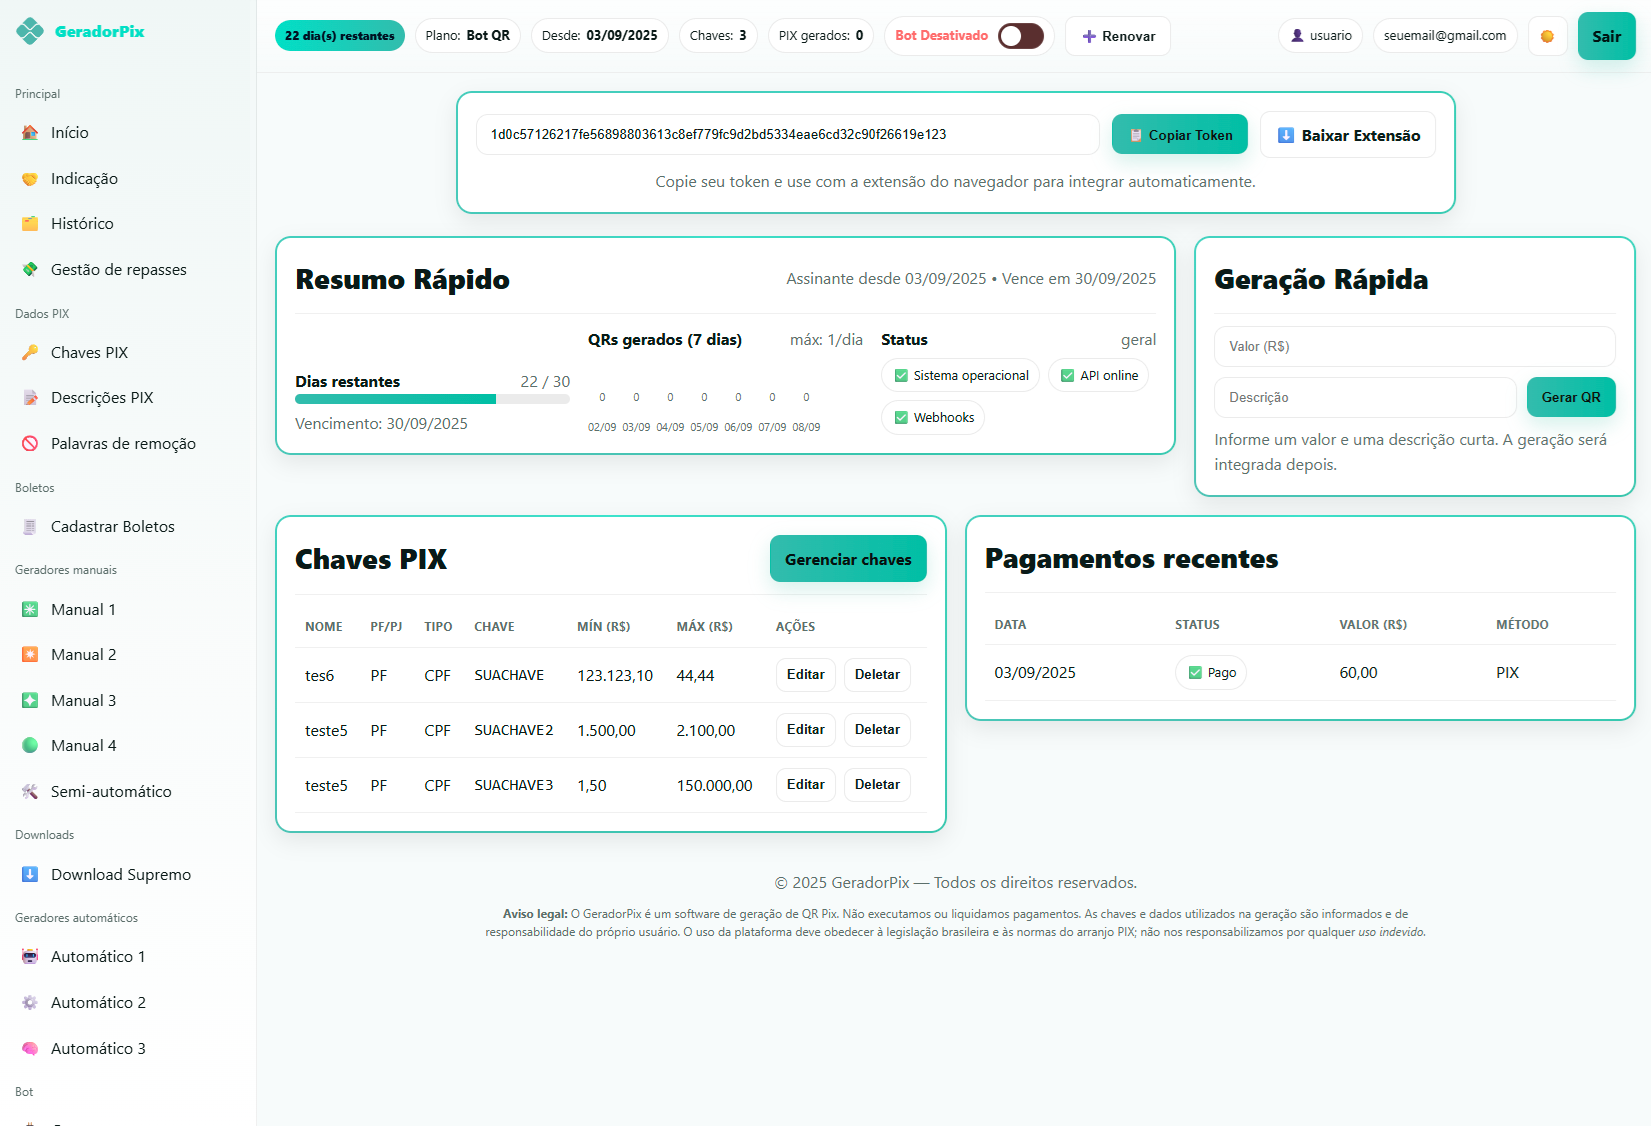Open Cadastrar Boletos in the sidebar
This screenshot has width=1651, height=1126.
[x=112, y=527]
